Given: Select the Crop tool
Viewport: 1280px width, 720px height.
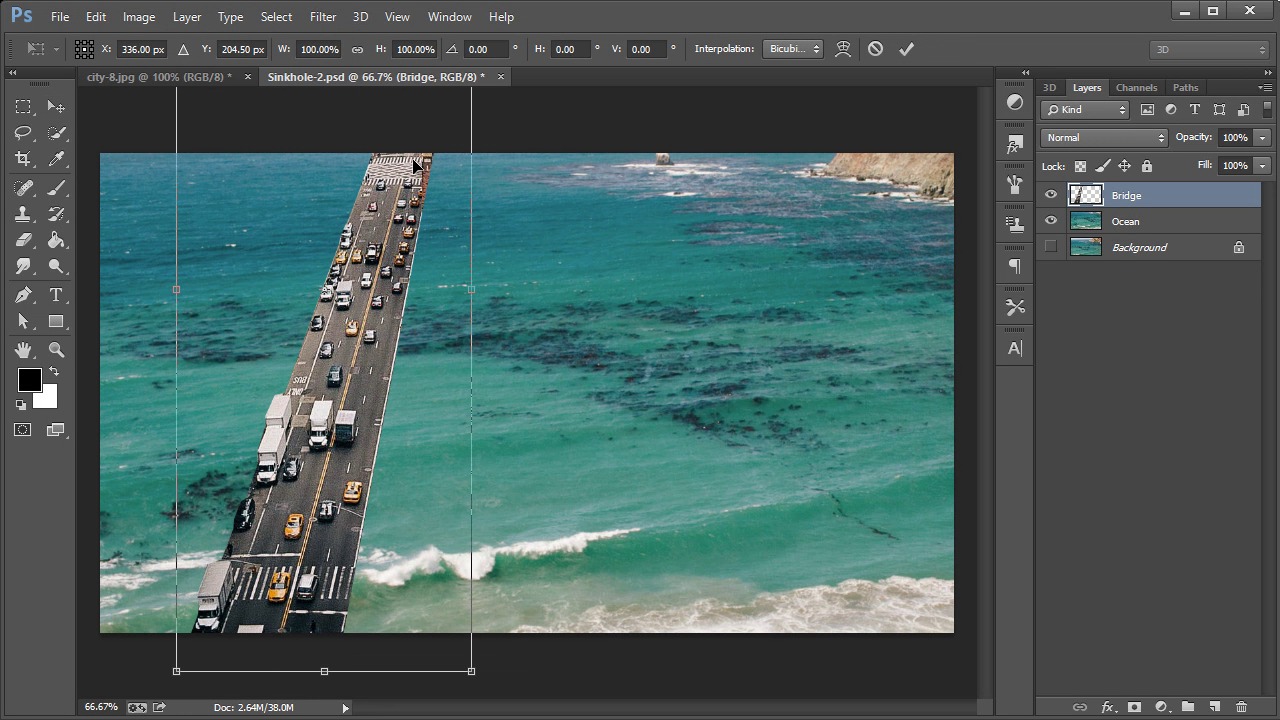Looking at the screenshot, I should pos(23,159).
